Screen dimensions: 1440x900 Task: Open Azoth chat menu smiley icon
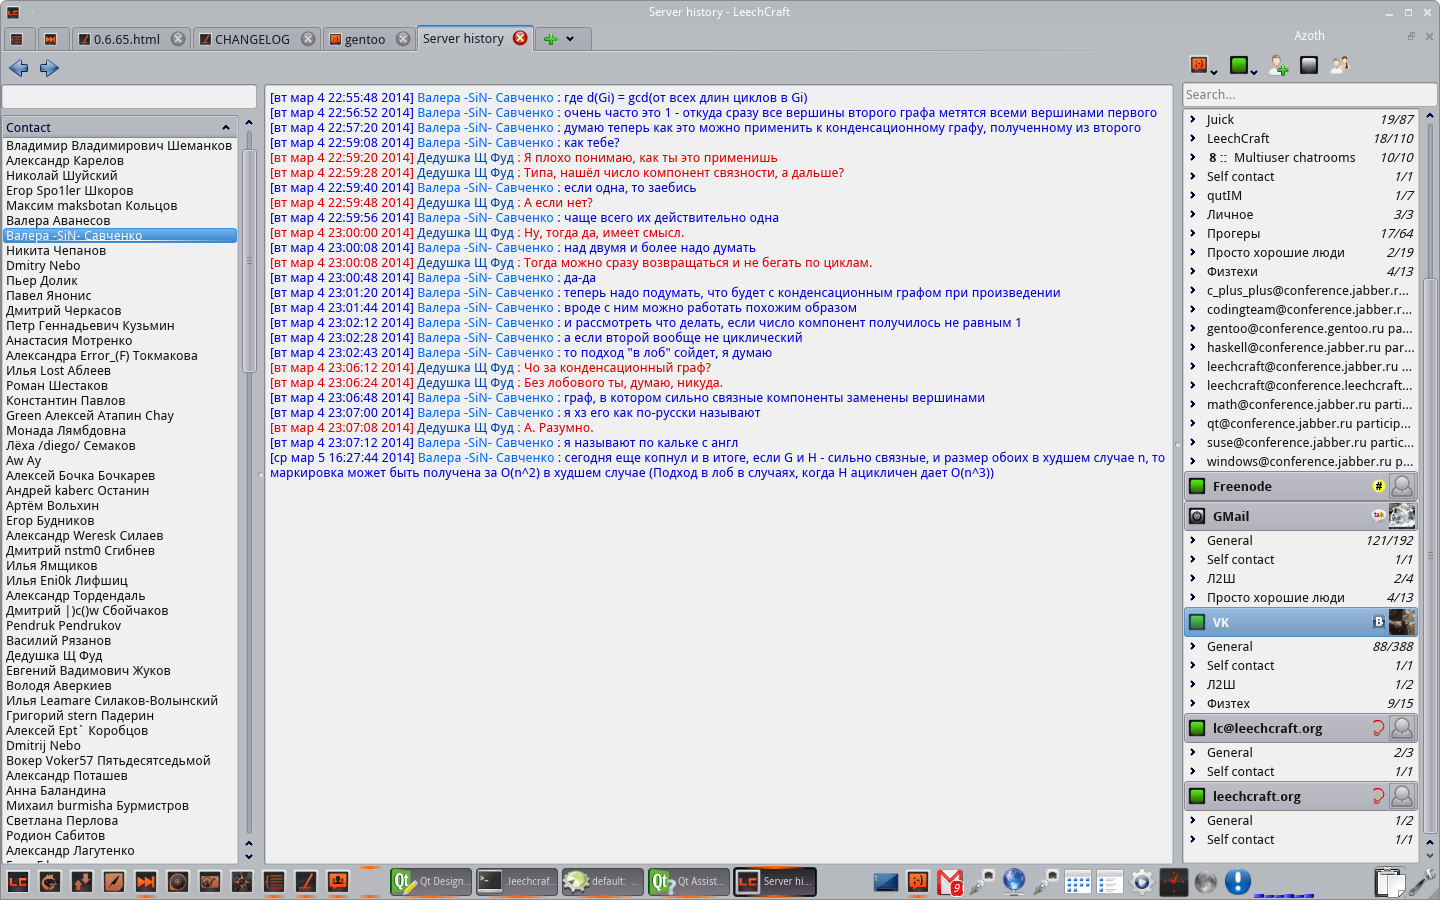coord(1199,65)
